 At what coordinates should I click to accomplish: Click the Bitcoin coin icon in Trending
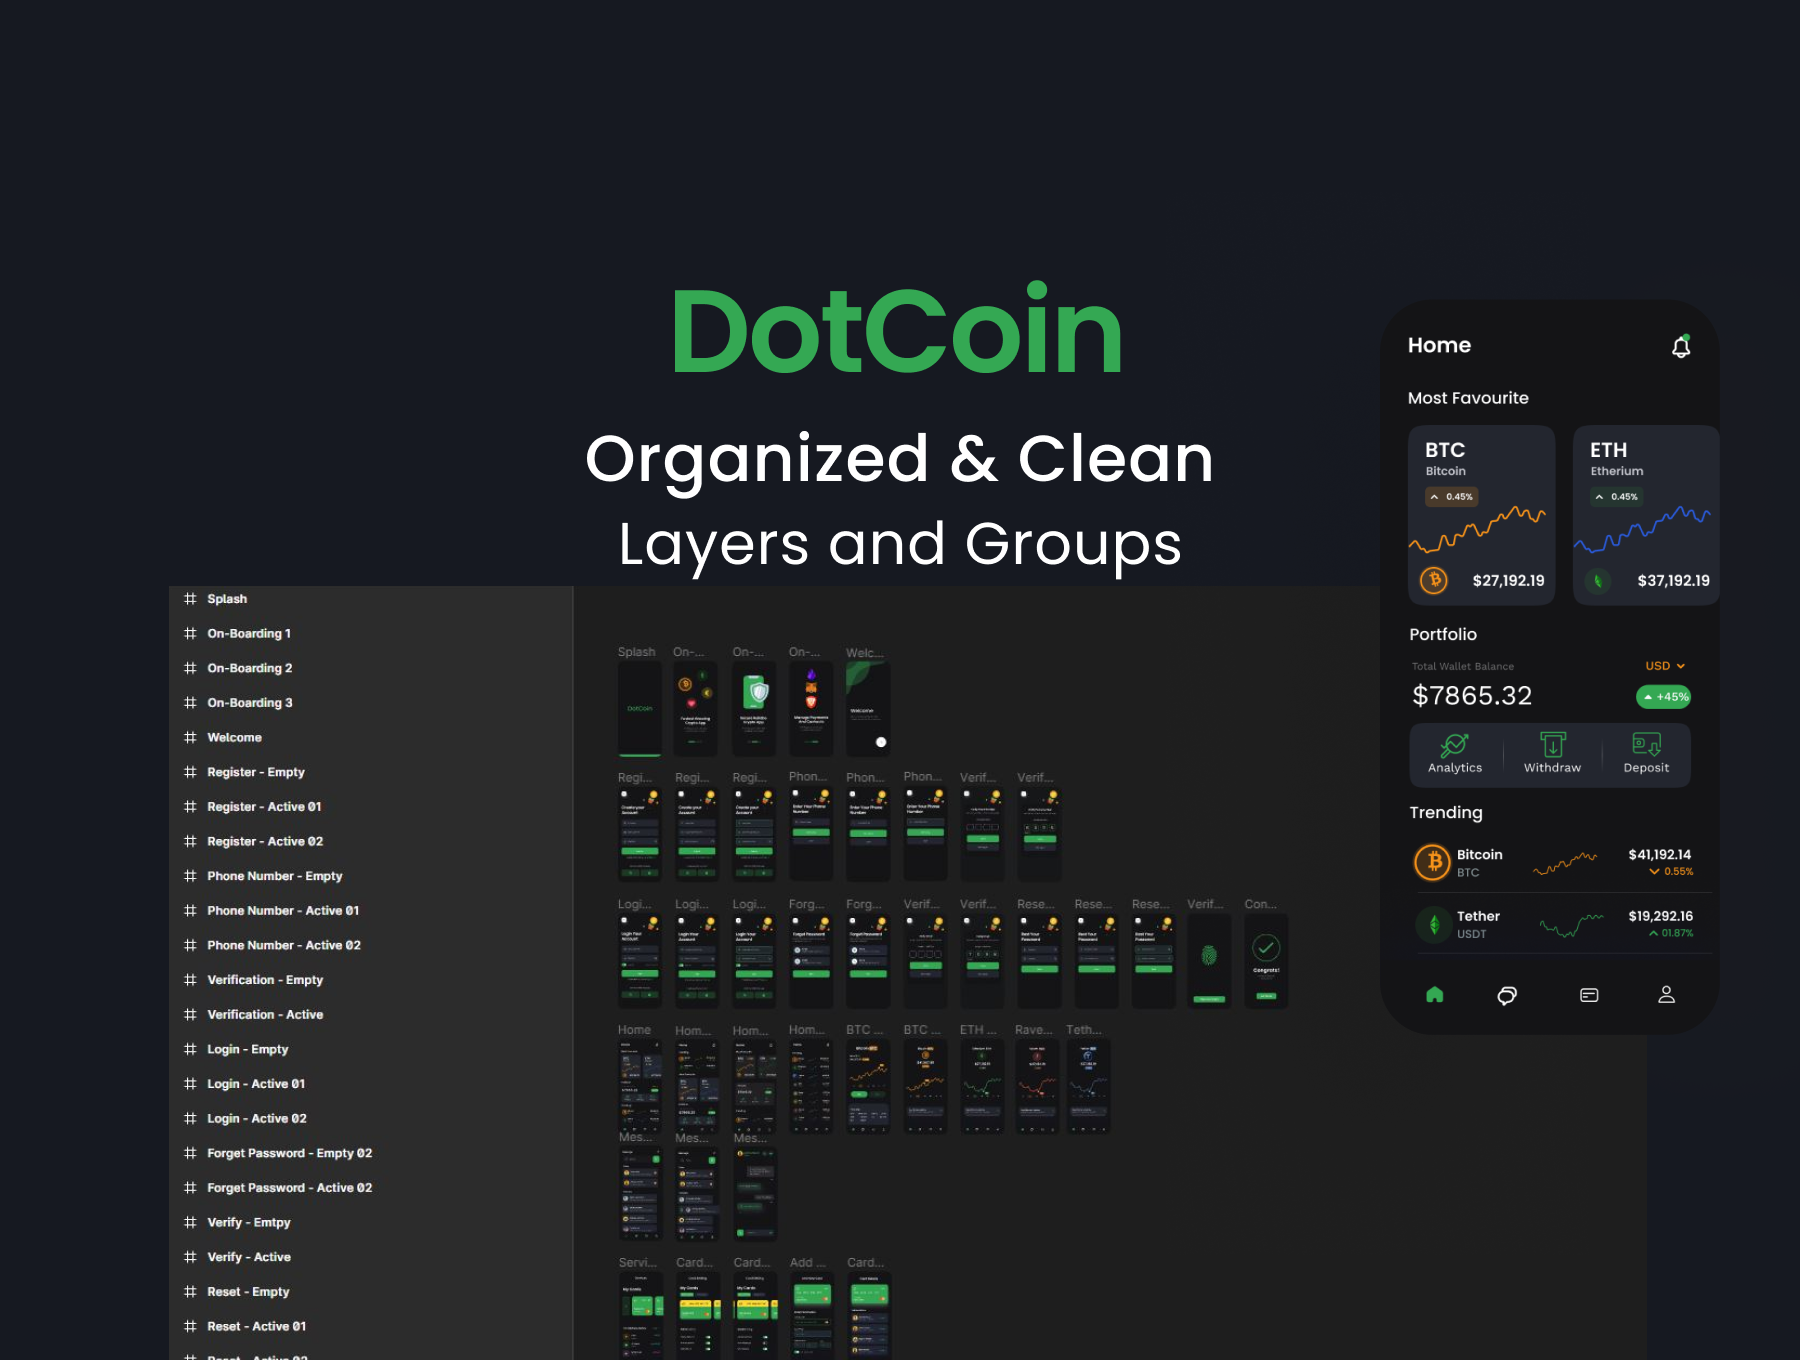1433,862
